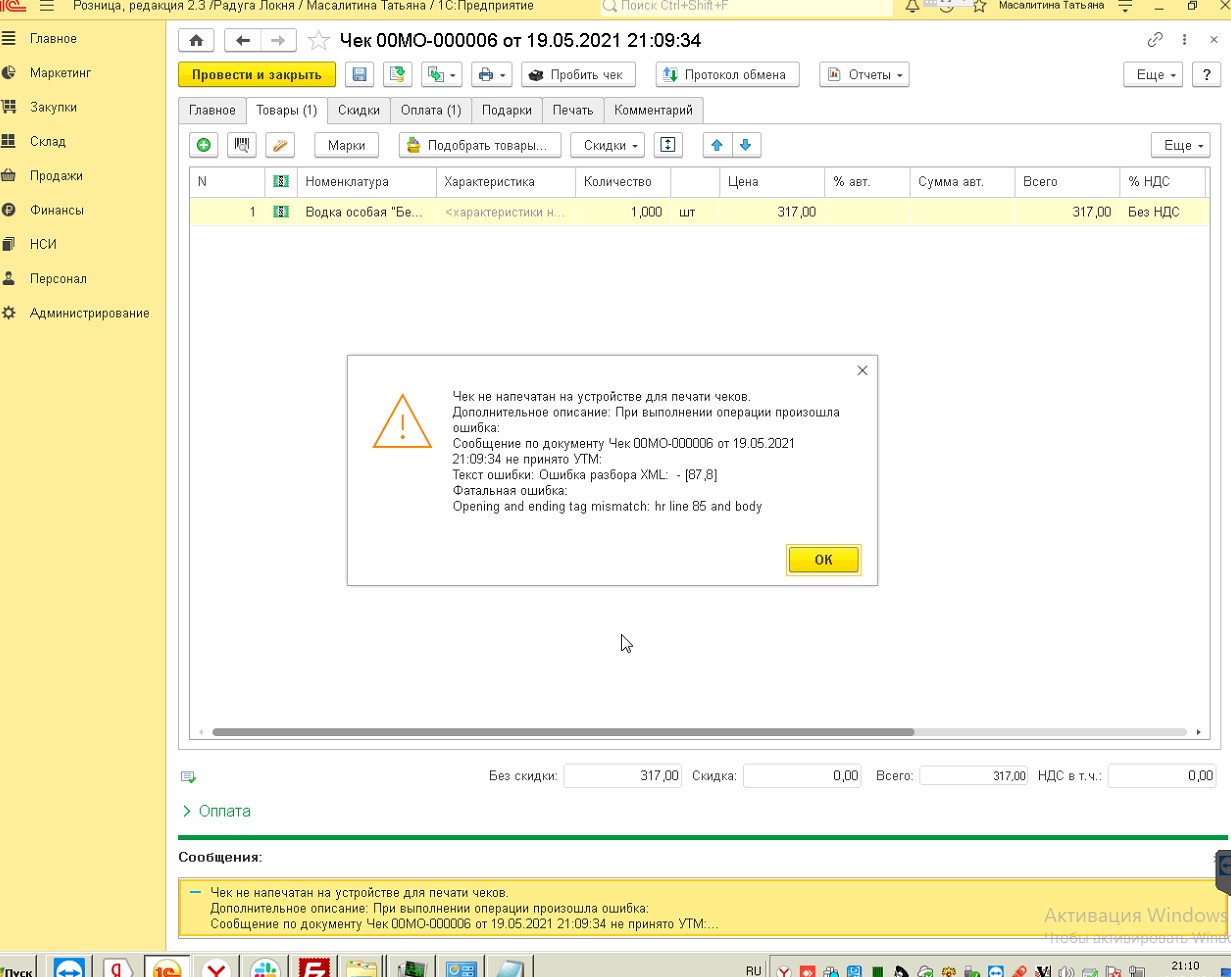Expand the Оплата section

(216, 811)
